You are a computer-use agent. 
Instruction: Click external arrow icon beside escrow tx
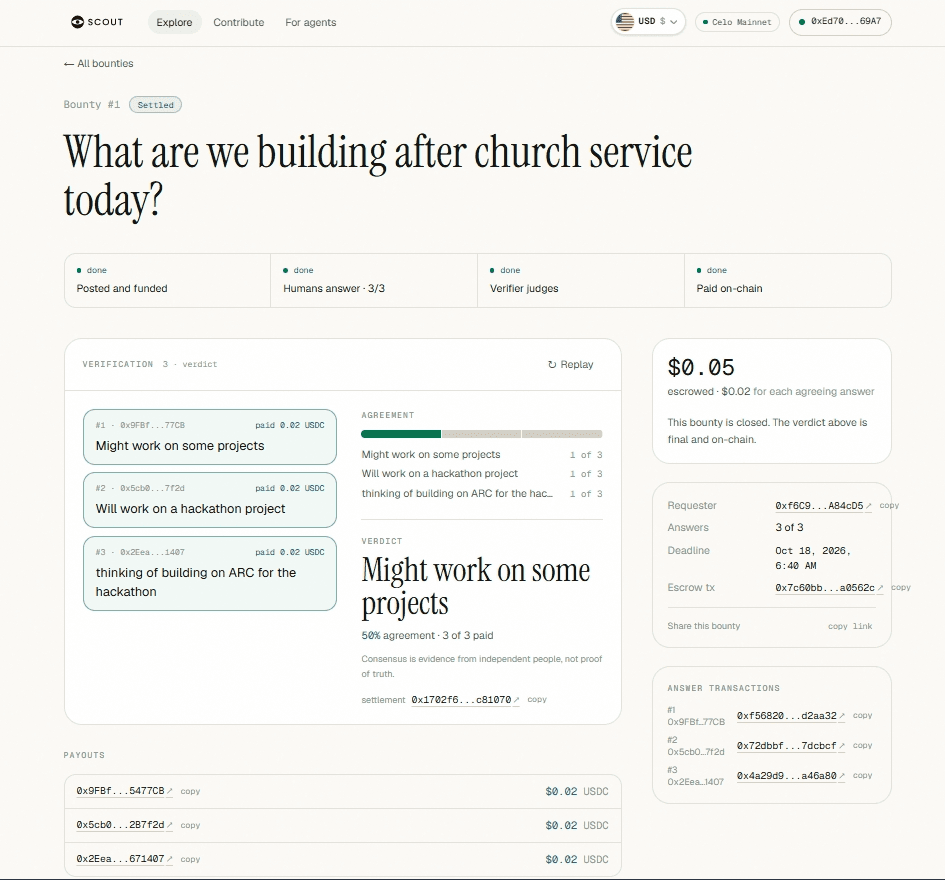click(x=880, y=588)
